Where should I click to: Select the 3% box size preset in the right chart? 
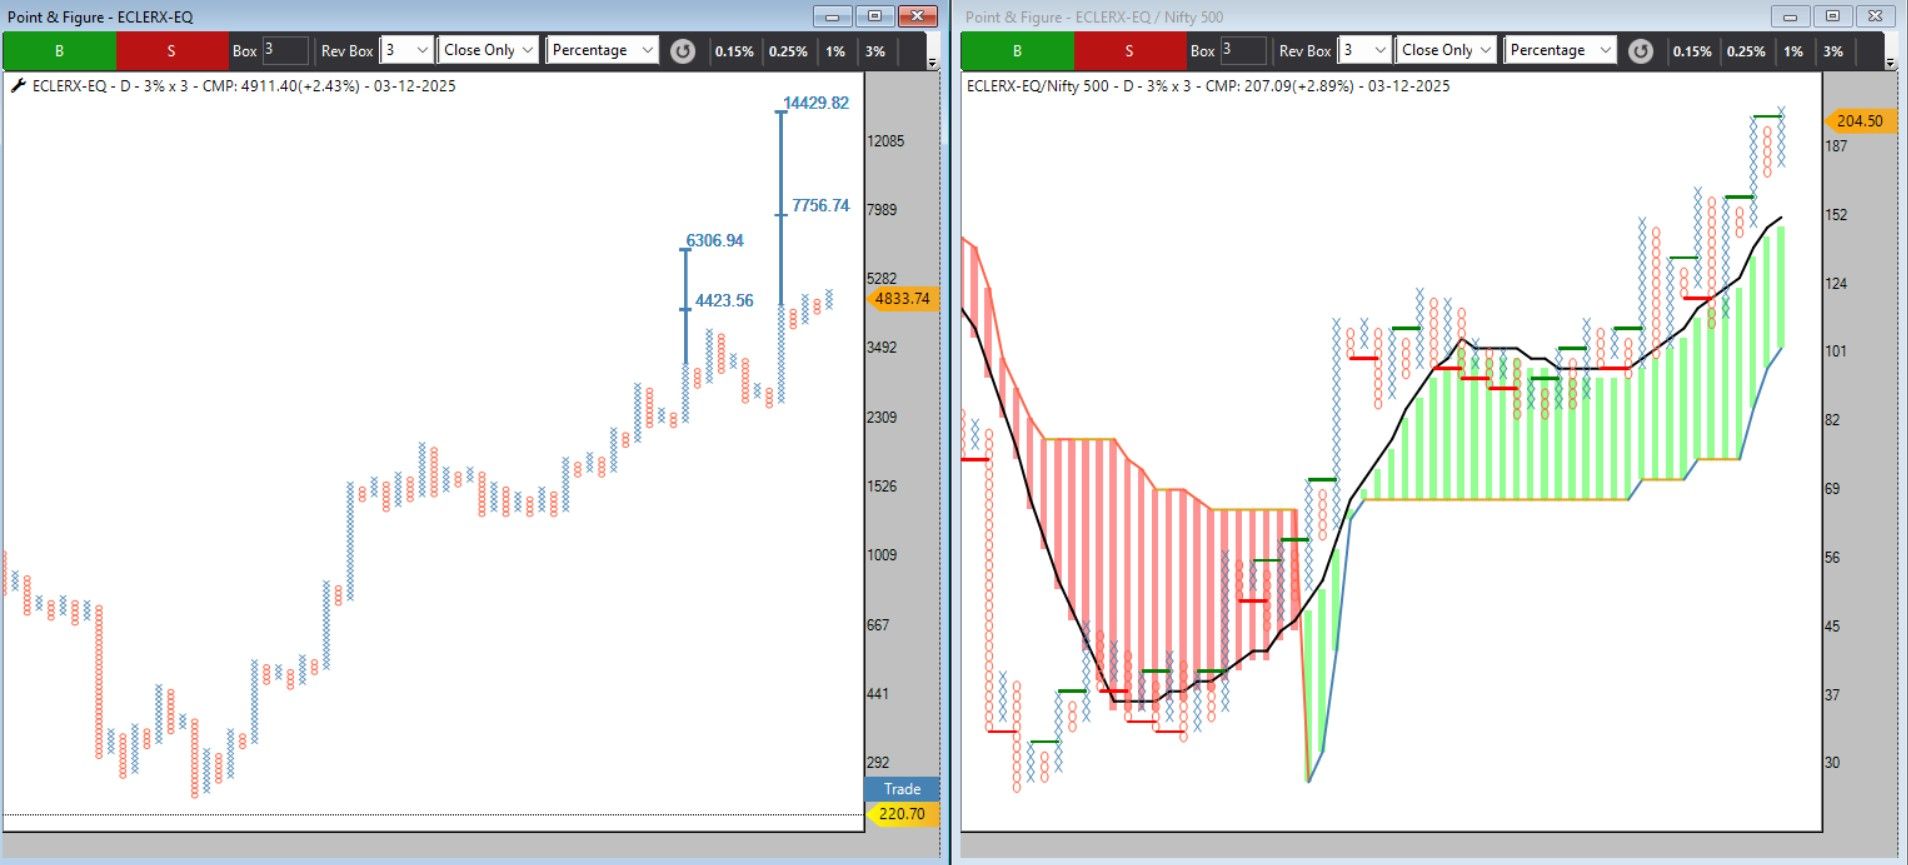(x=1833, y=51)
